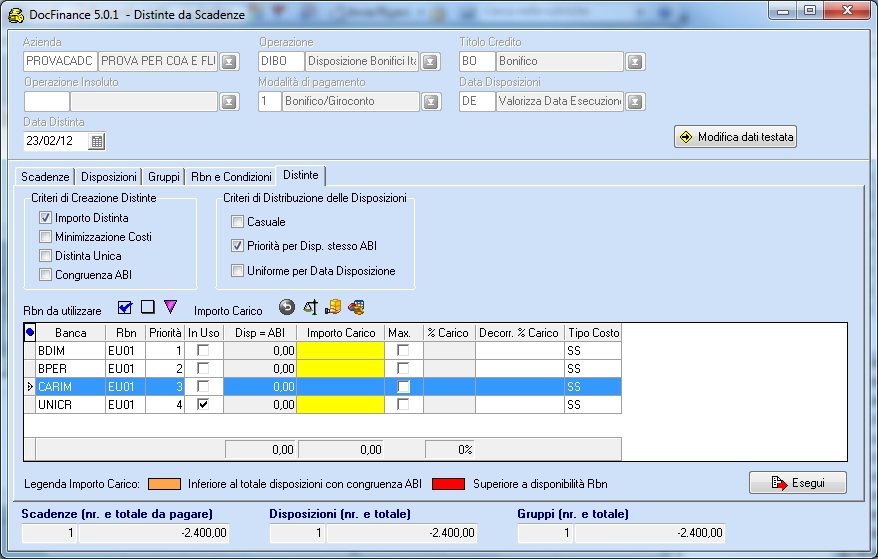
Task: Click the red legend color swatch
Action: (448, 484)
